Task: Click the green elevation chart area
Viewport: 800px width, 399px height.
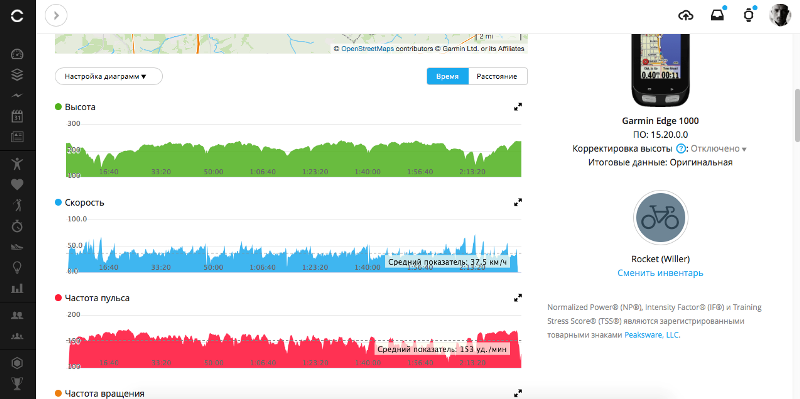Action: tap(294, 159)
